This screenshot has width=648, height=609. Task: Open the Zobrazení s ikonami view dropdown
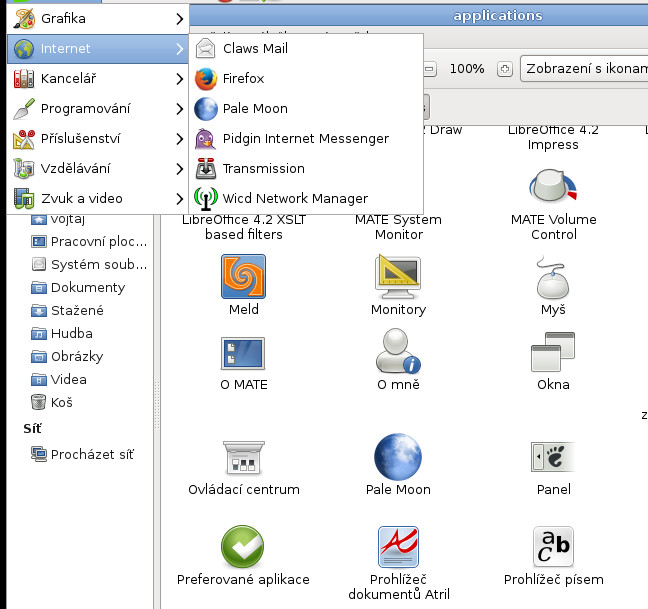tap(584, 68)
